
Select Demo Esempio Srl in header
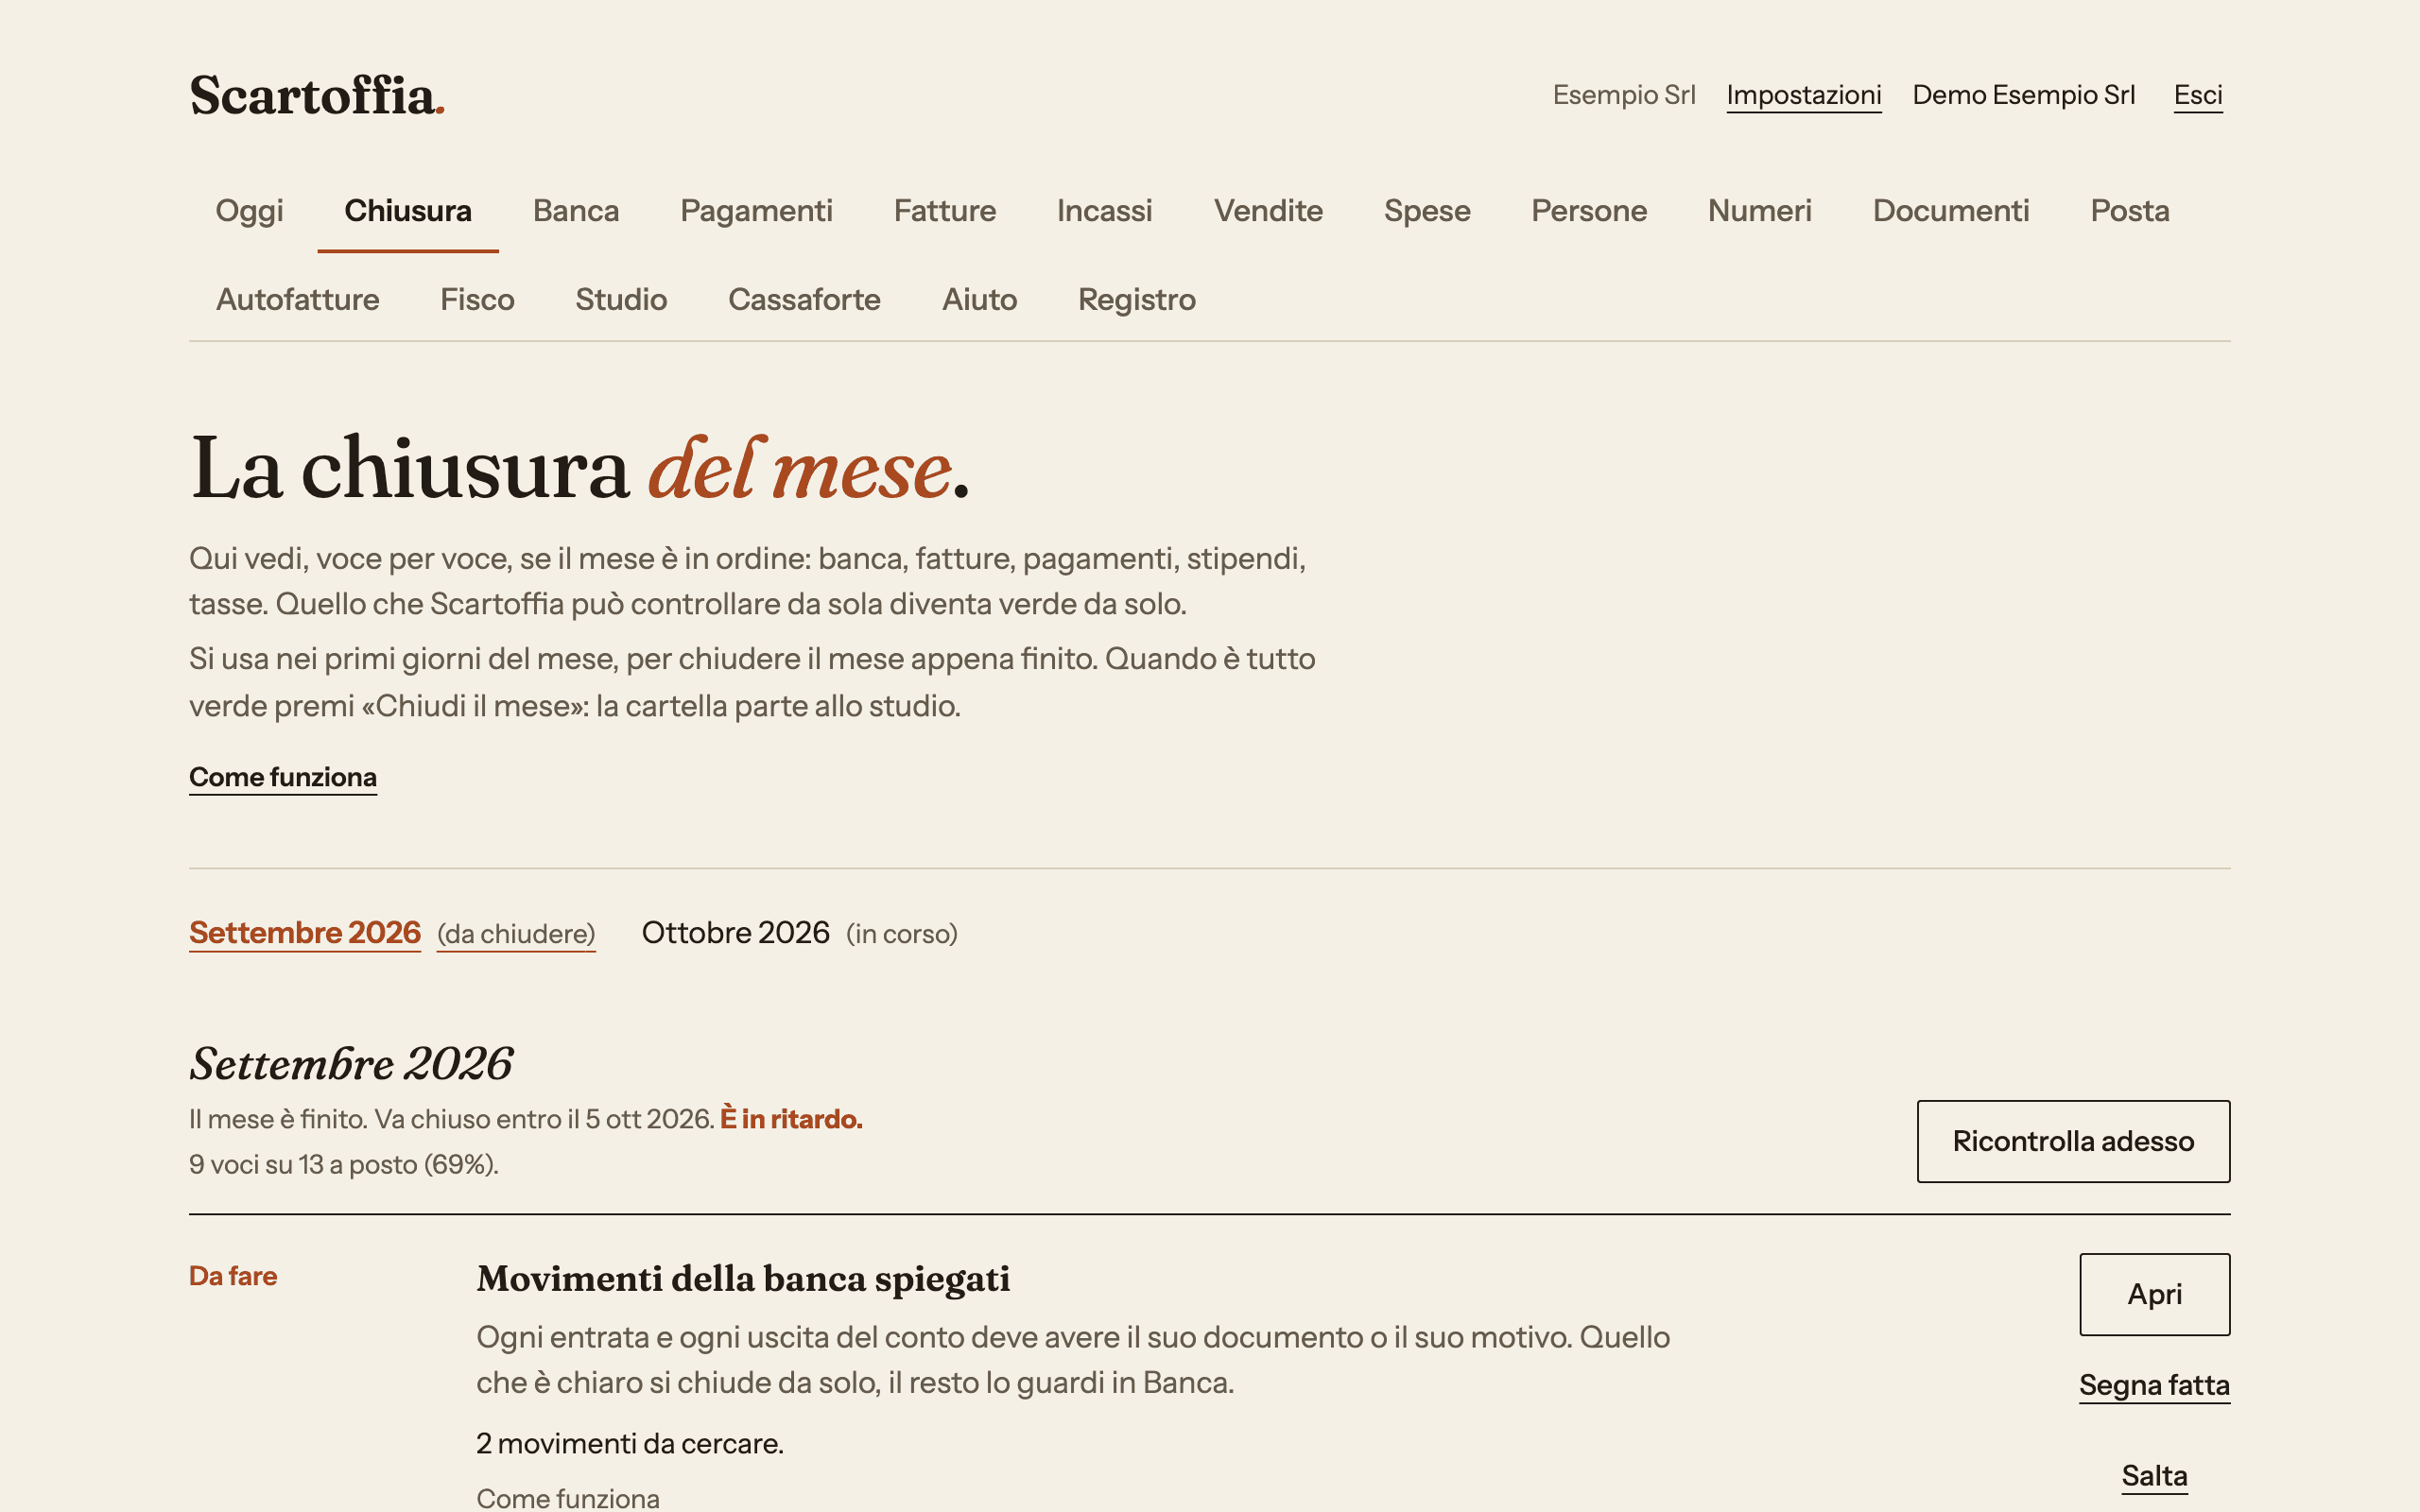click(2023, 95)
